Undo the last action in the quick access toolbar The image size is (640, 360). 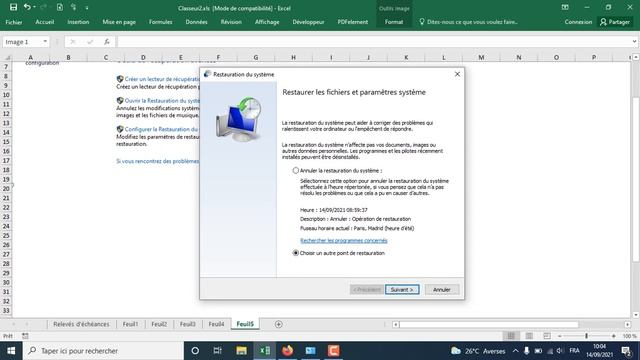pyautogui.click(x=27, y=7)
